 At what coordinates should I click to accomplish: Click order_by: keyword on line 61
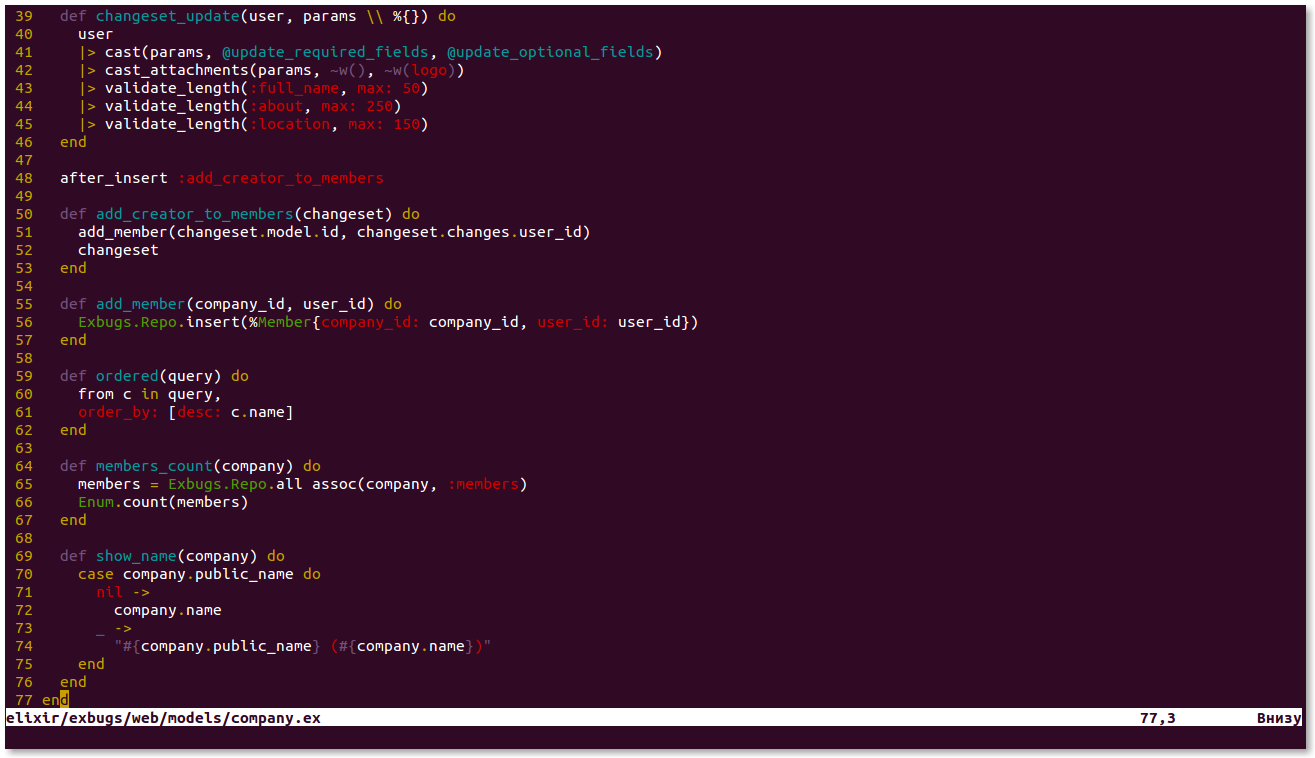[118, 412]
